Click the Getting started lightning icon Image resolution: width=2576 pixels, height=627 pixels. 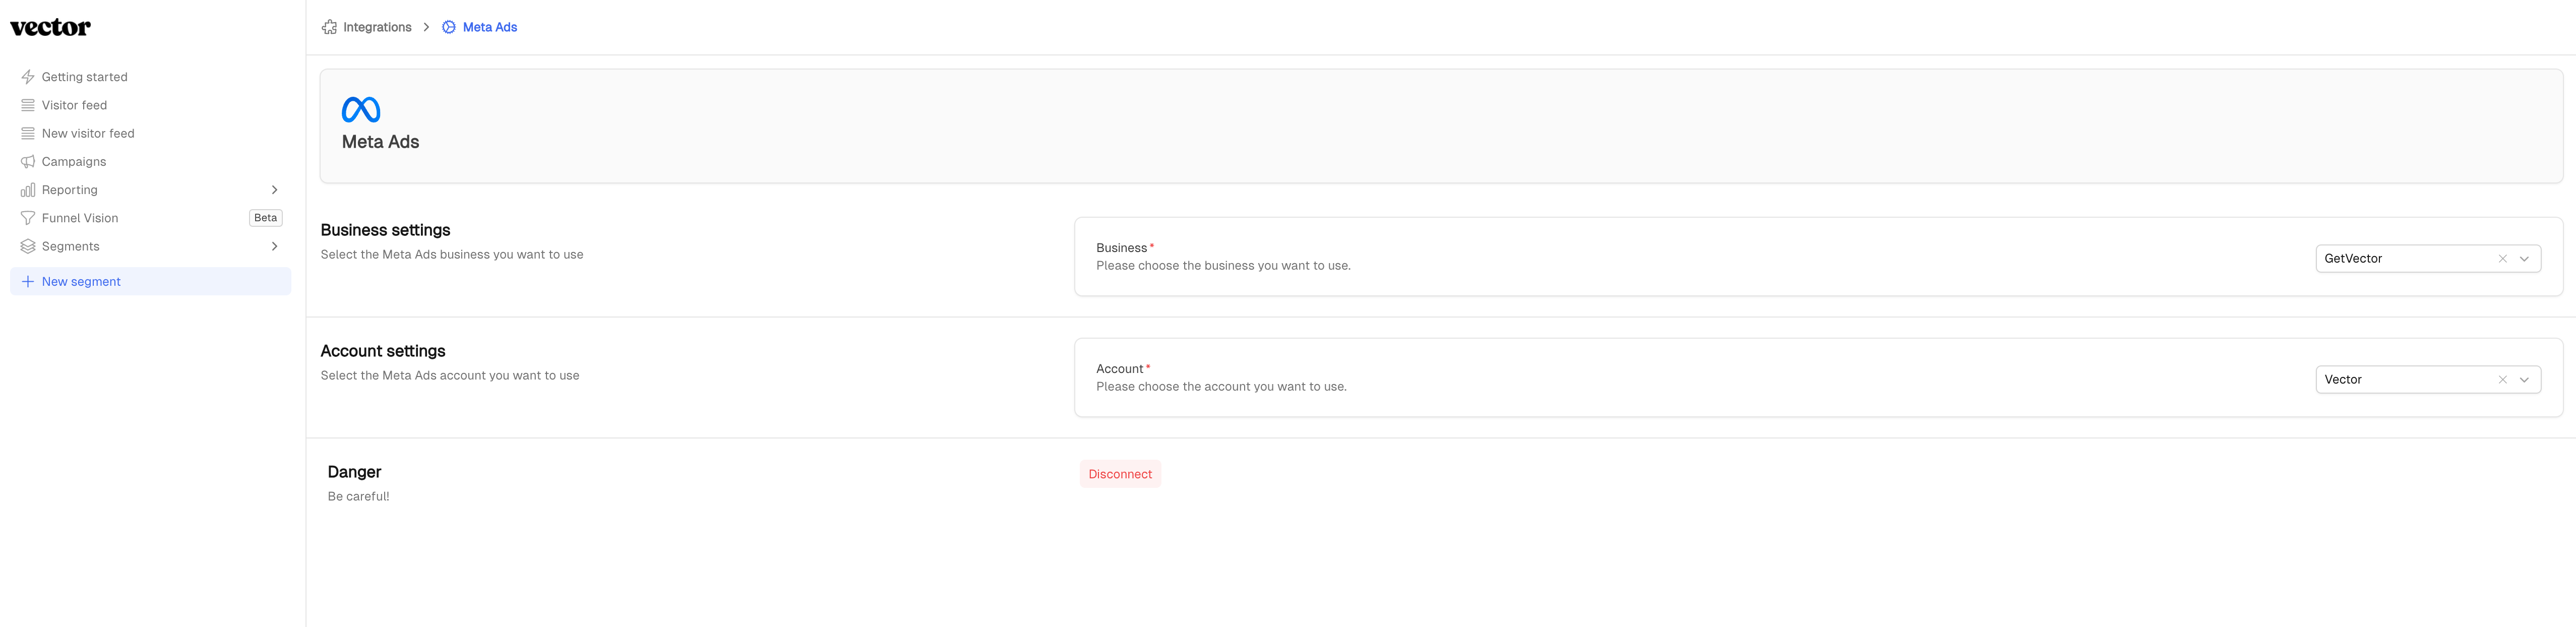[28, 77]
